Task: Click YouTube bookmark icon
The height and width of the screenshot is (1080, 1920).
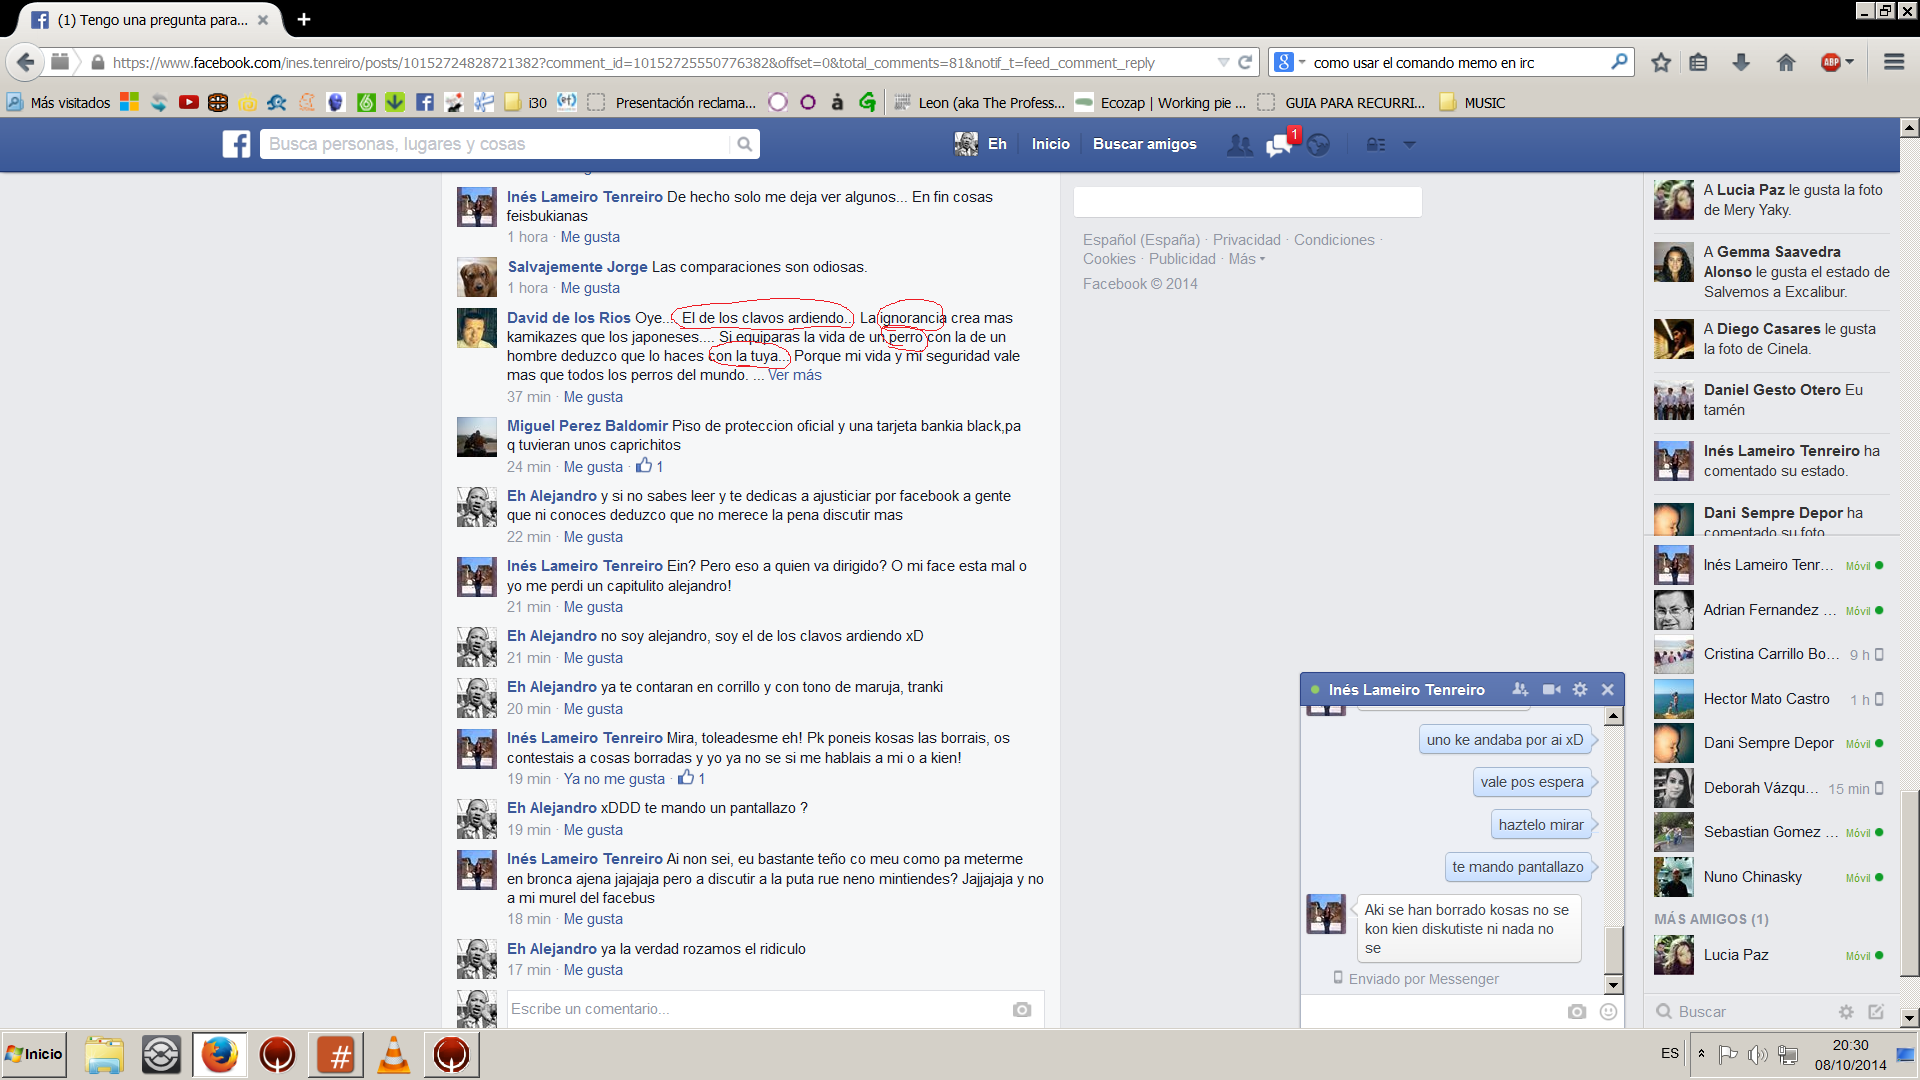Action: (188, 102)
